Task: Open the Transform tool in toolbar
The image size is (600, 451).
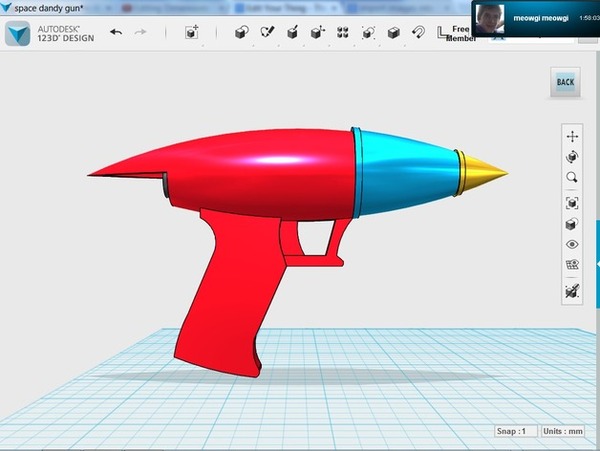Action: click(x=192, y=32)
